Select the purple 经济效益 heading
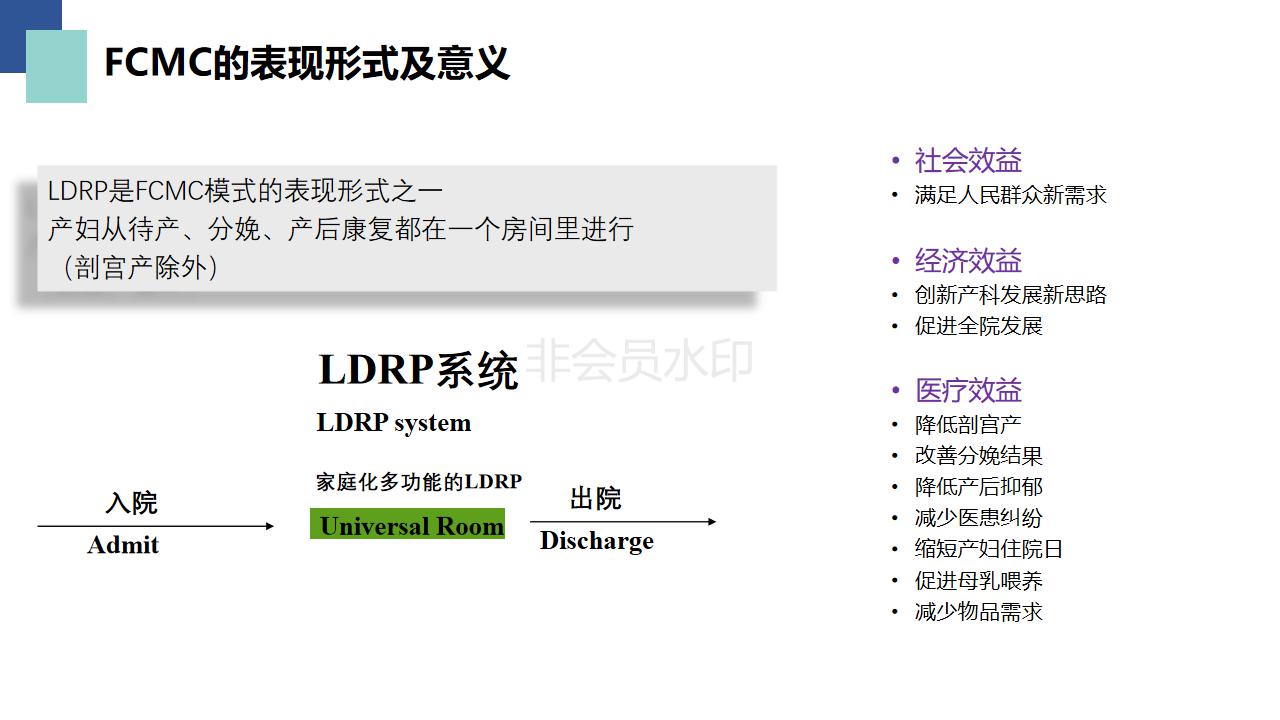This screenshot has height=720, width=1280. pos(968,261)
